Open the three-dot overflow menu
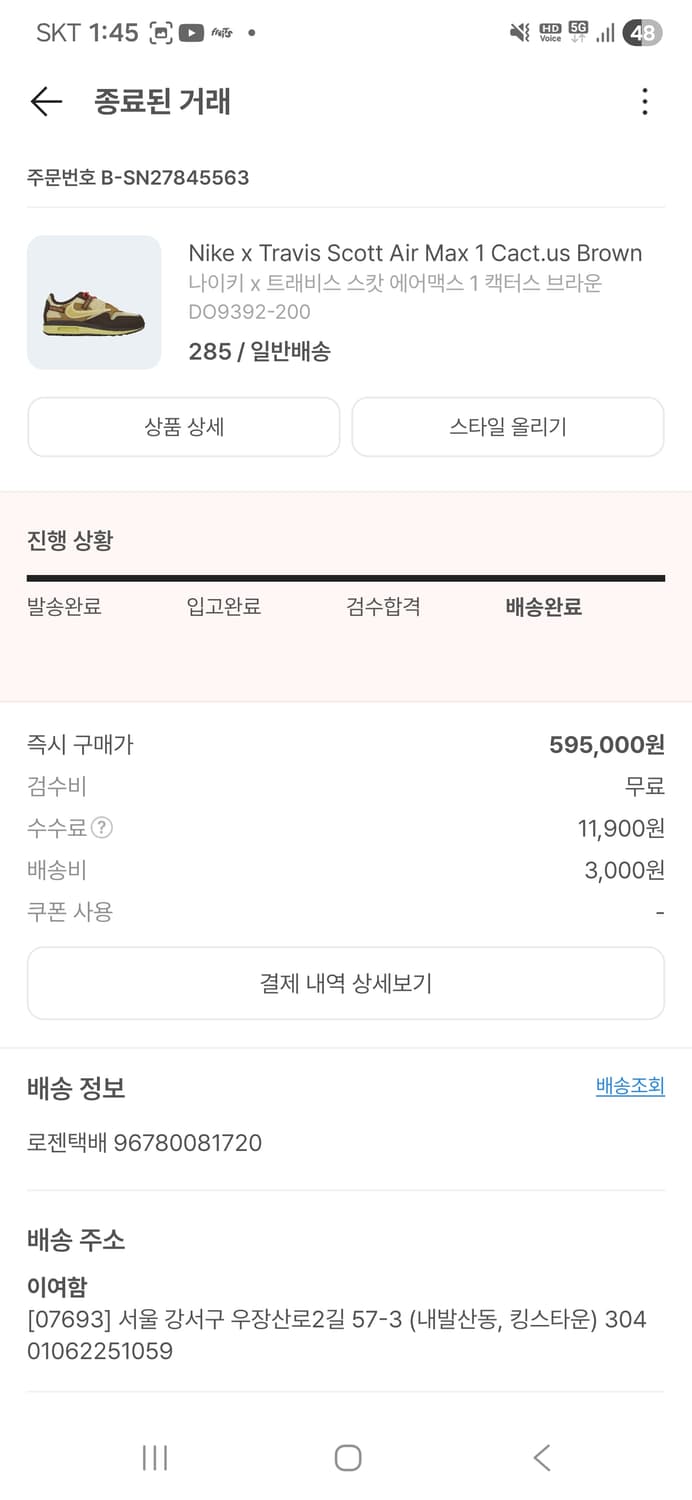The height and width of the screenshot is (1500, 692). click(645, 101)
